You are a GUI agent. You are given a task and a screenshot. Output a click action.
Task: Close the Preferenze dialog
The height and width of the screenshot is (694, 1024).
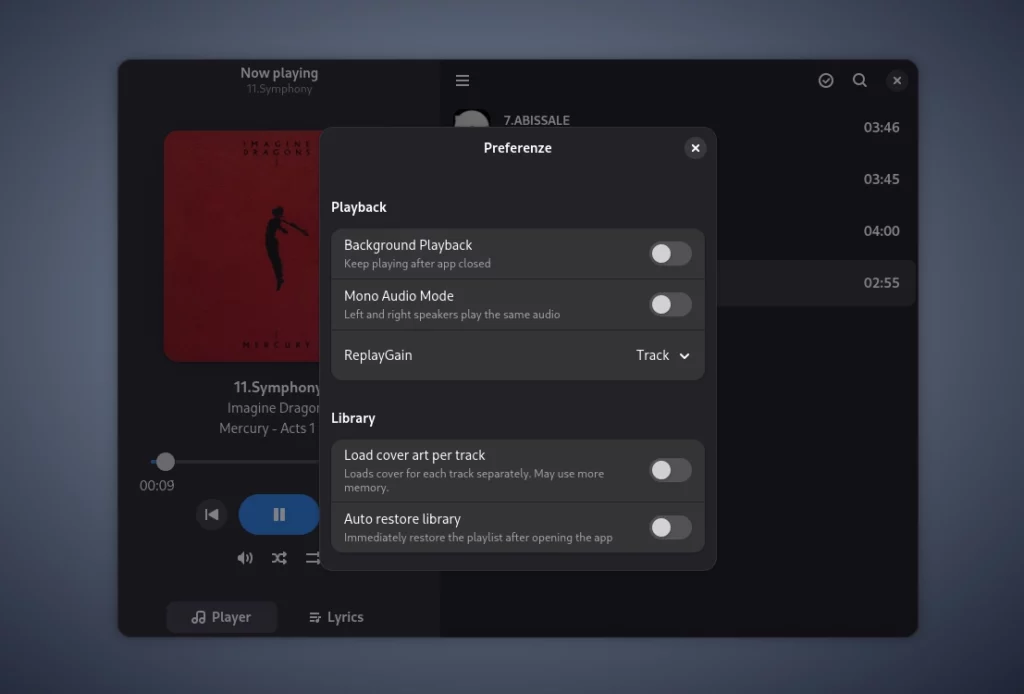(695, 148)
